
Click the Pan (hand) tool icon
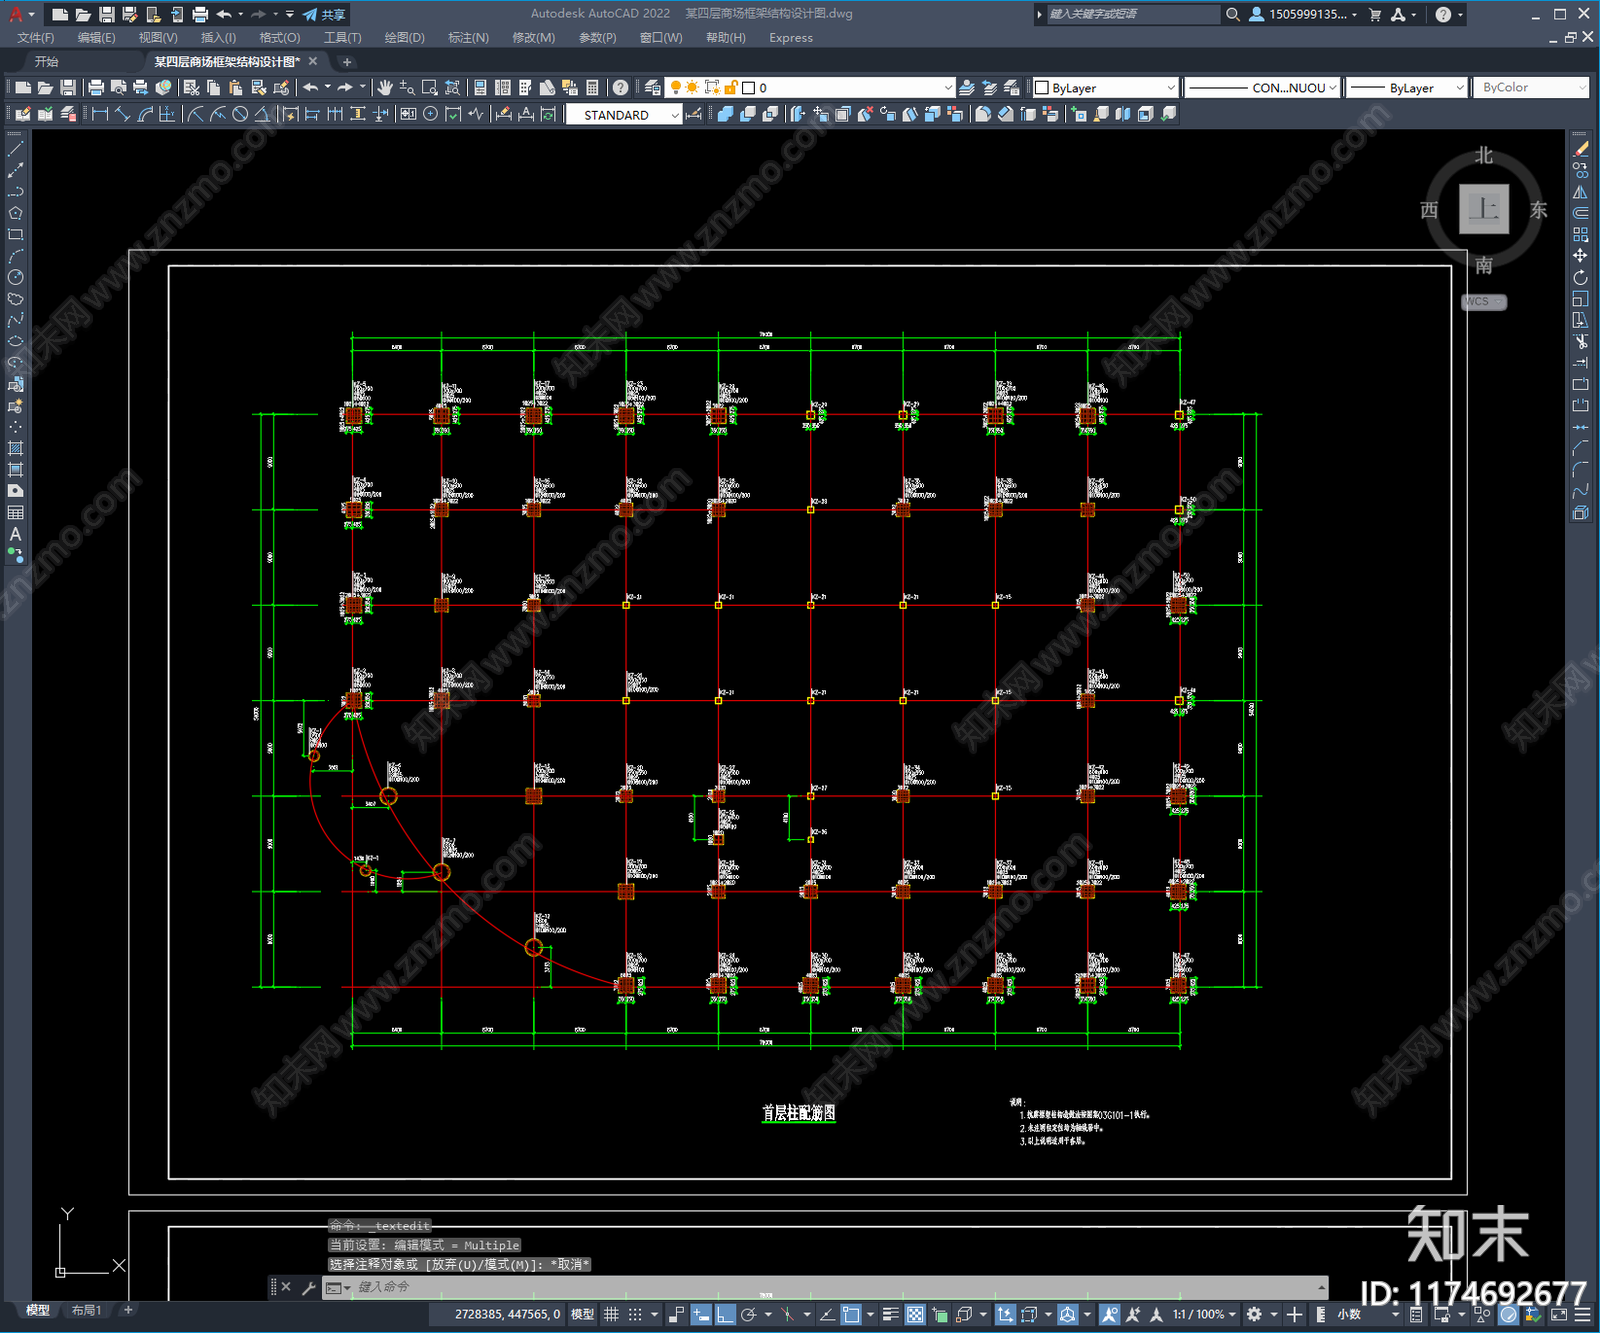click(x=385, y=88)
